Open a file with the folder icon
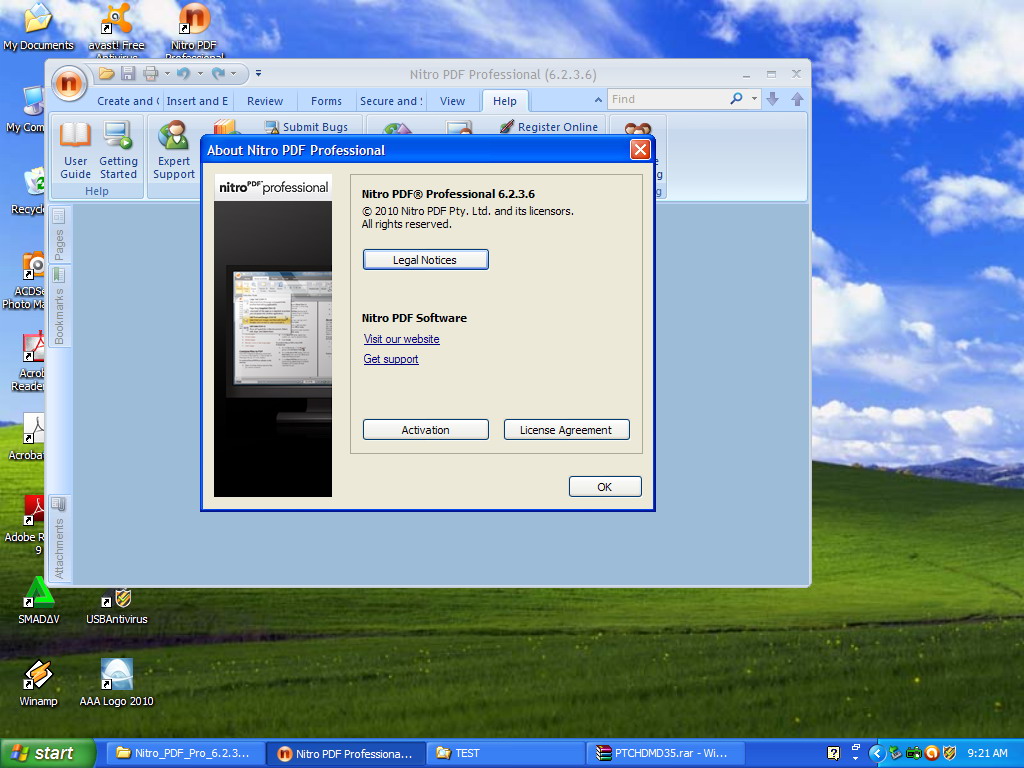Viewport: 1024px width, 768px height. point(107,74)
